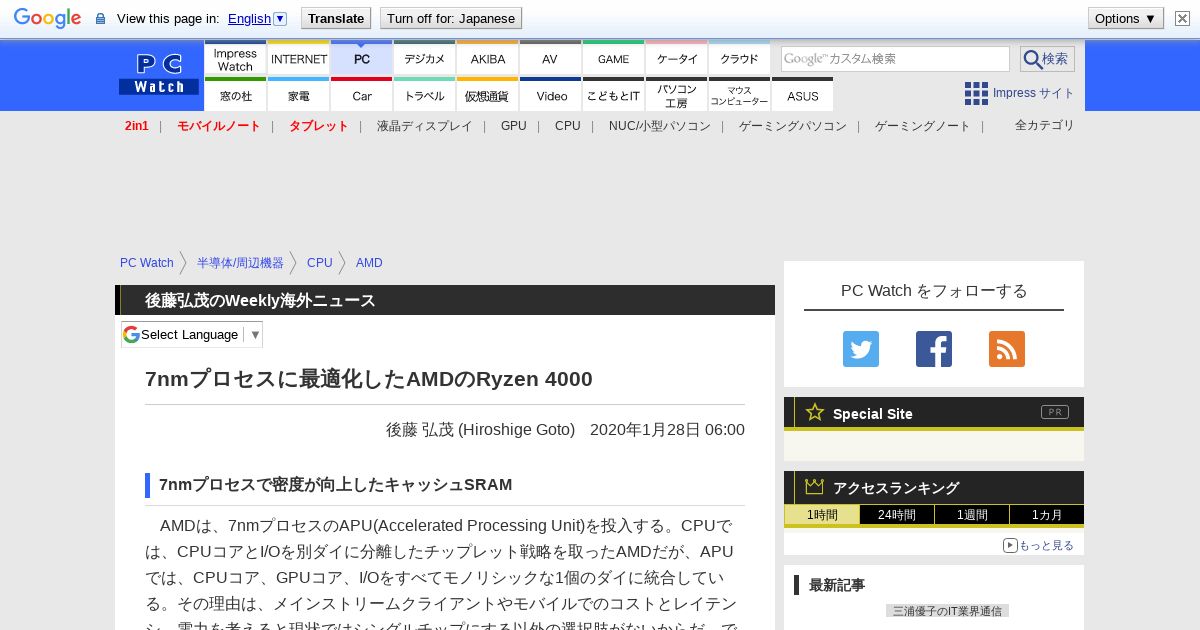Screen dimensions: 1200x630
Task: Click the 半導体/周辺機器 breadcrumb
Action: point(240,263)
